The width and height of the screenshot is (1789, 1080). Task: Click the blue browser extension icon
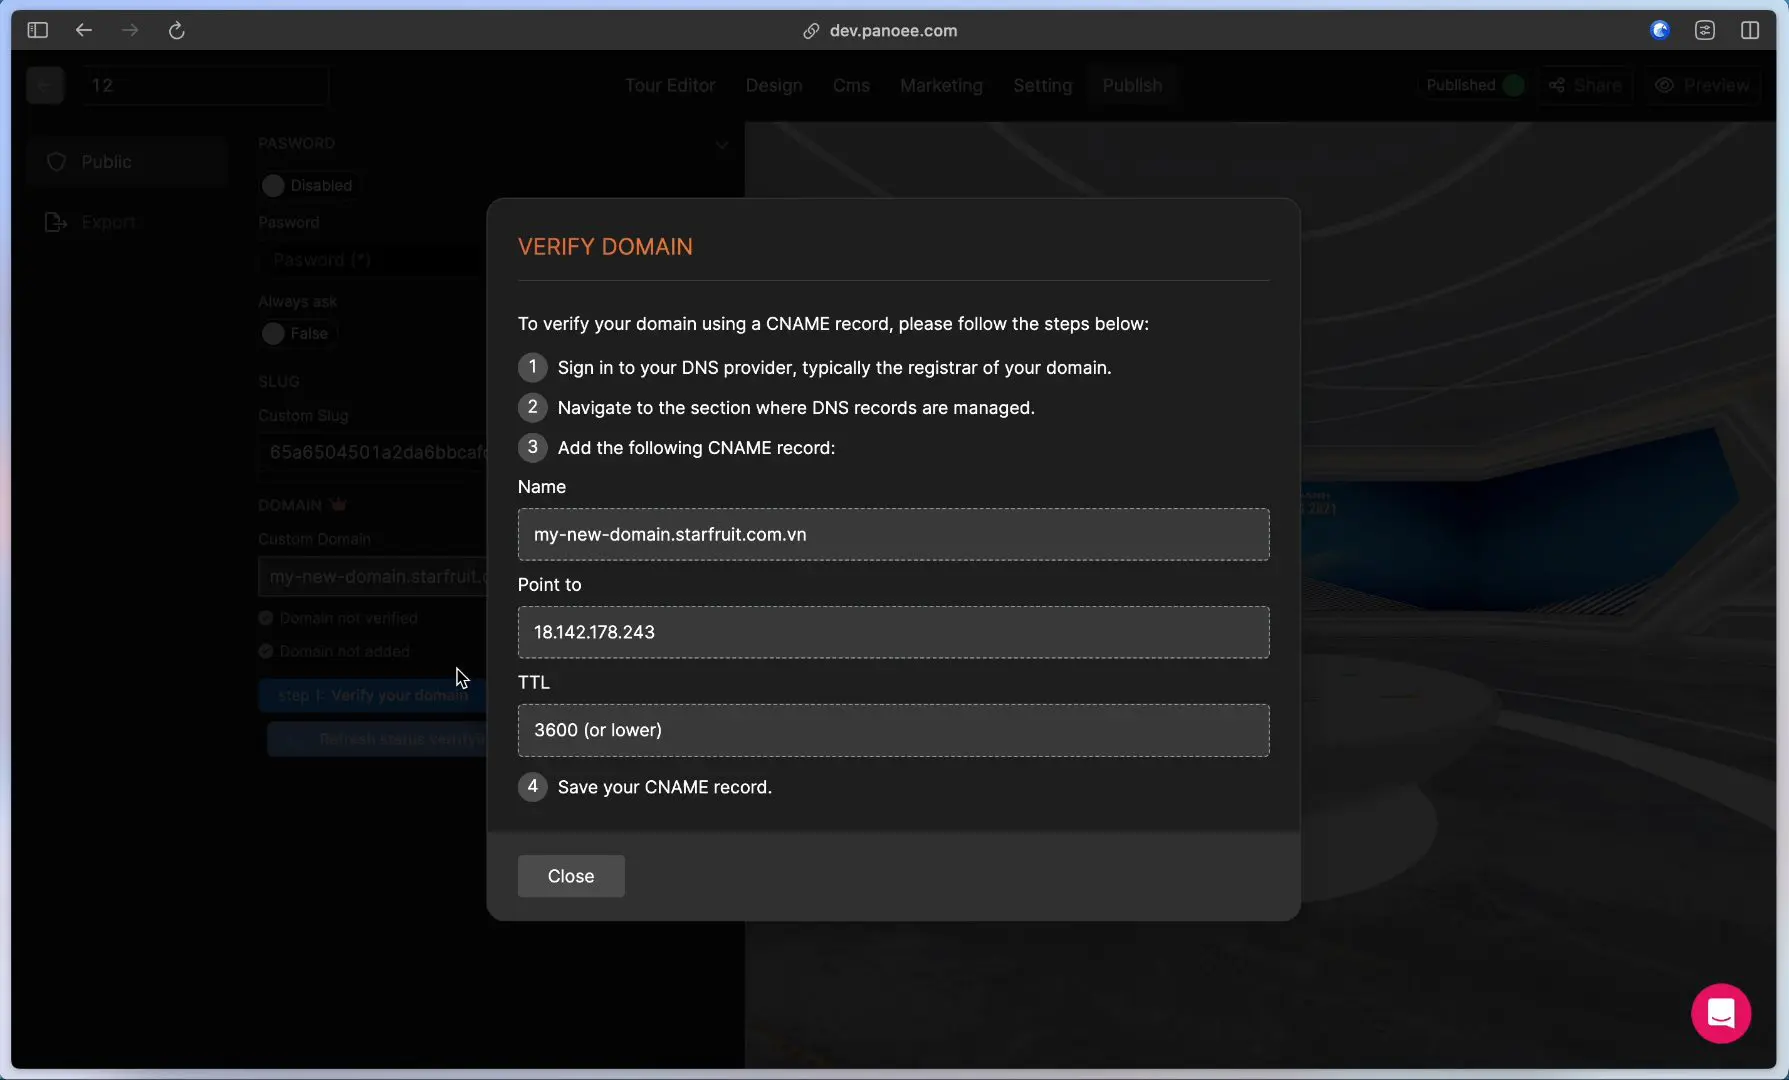coord(1660,30)
